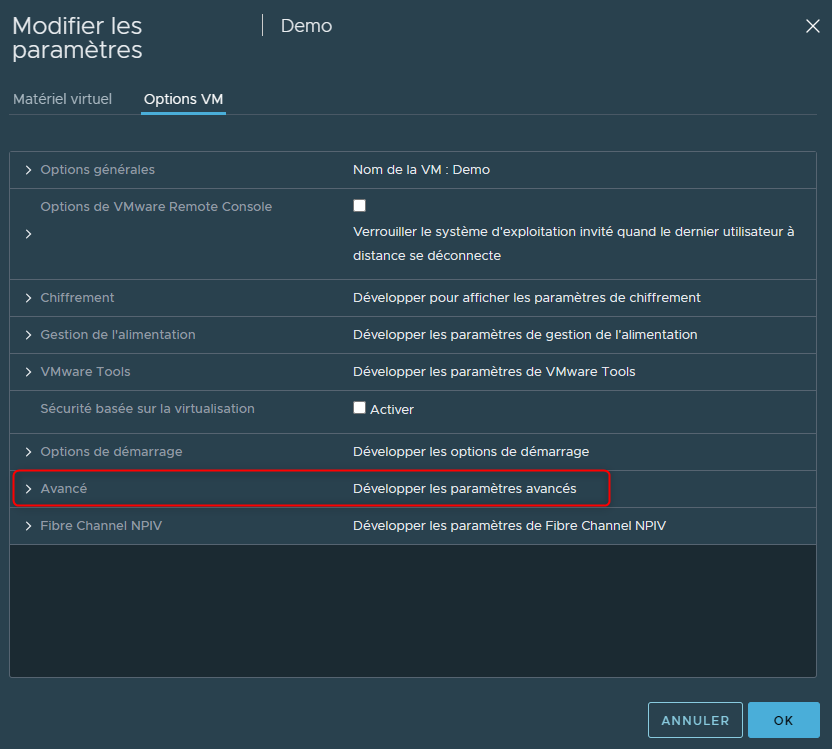Expand the Fibre Channel NPIV chevron
Image resolution: width=832 pixels, height=749 pixels.
pyautogui.click(x=29, y=526)
